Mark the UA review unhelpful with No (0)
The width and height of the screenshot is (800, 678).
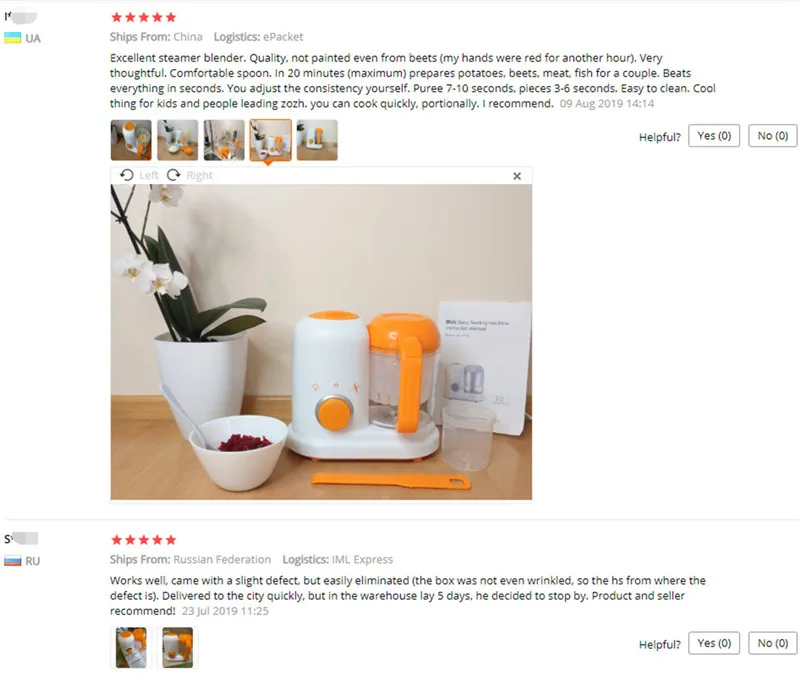coord(772,136)
